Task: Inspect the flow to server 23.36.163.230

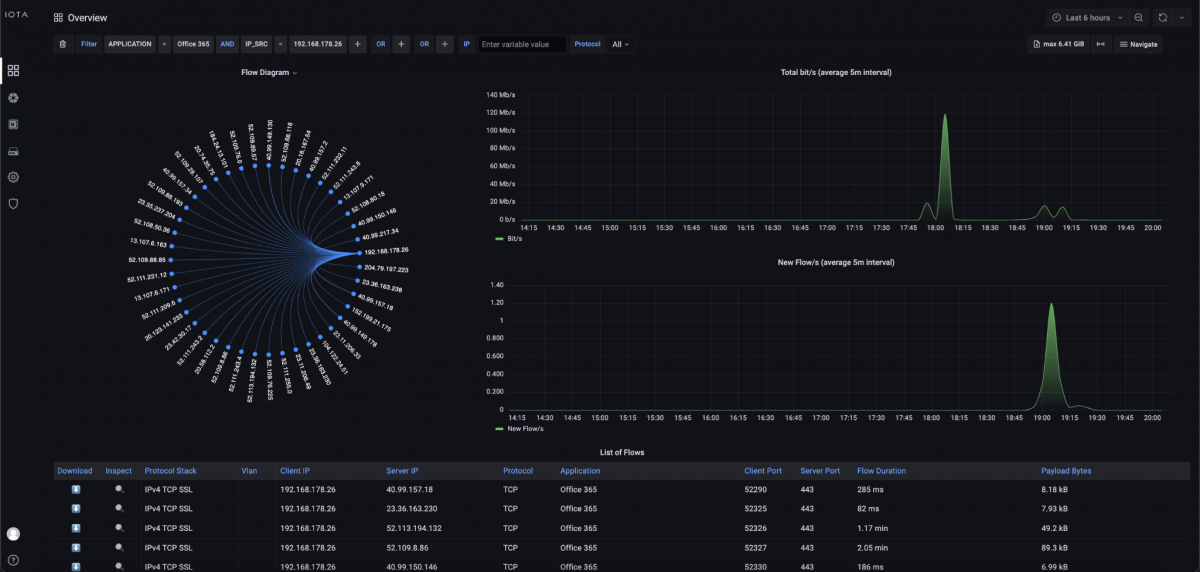Action: [119, 509]
